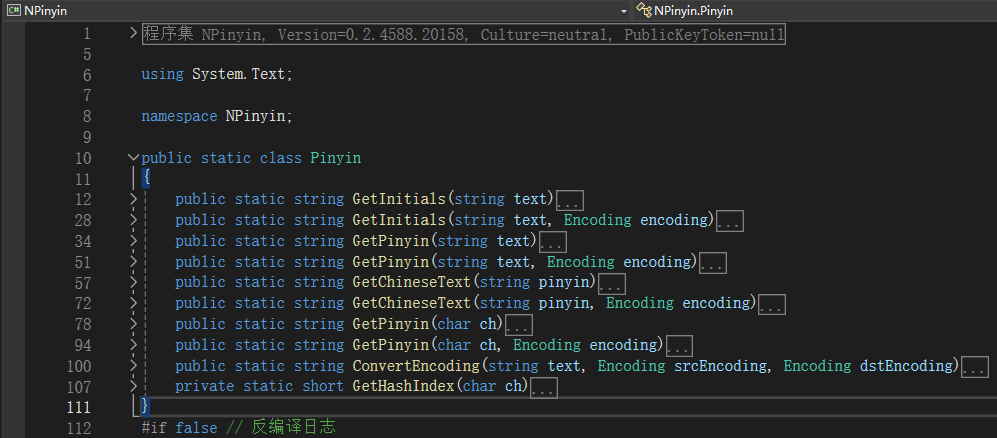Collapse the Pinyin class at line 10
Screen dimensions: 997x438
pyautogui.click(x=134, y=157)
